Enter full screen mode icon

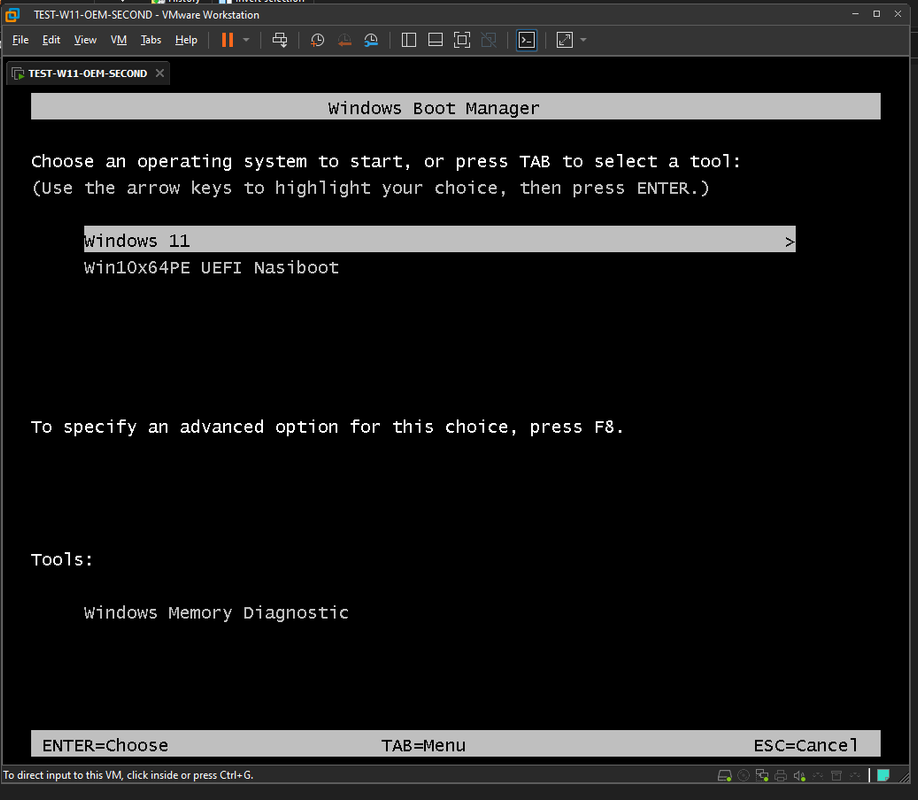tap(462, 40)
